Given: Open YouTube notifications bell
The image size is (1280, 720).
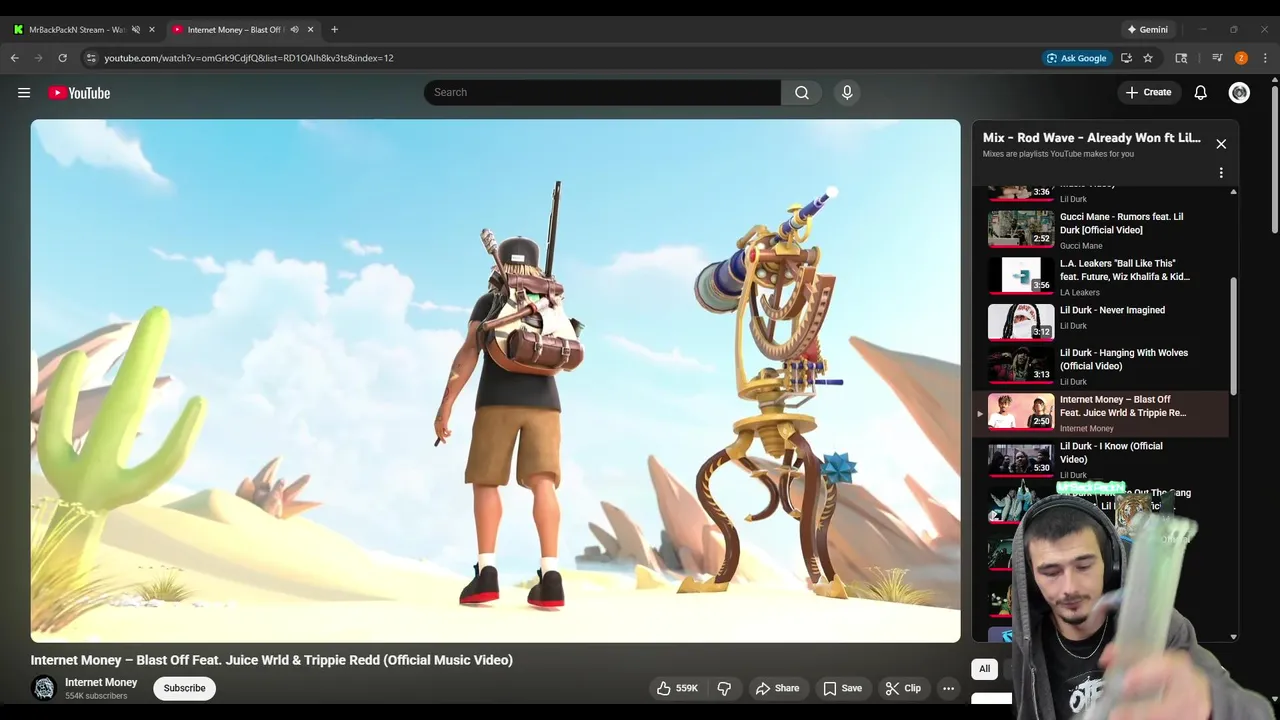Looking at the screenshot, I should (1200, 92).
